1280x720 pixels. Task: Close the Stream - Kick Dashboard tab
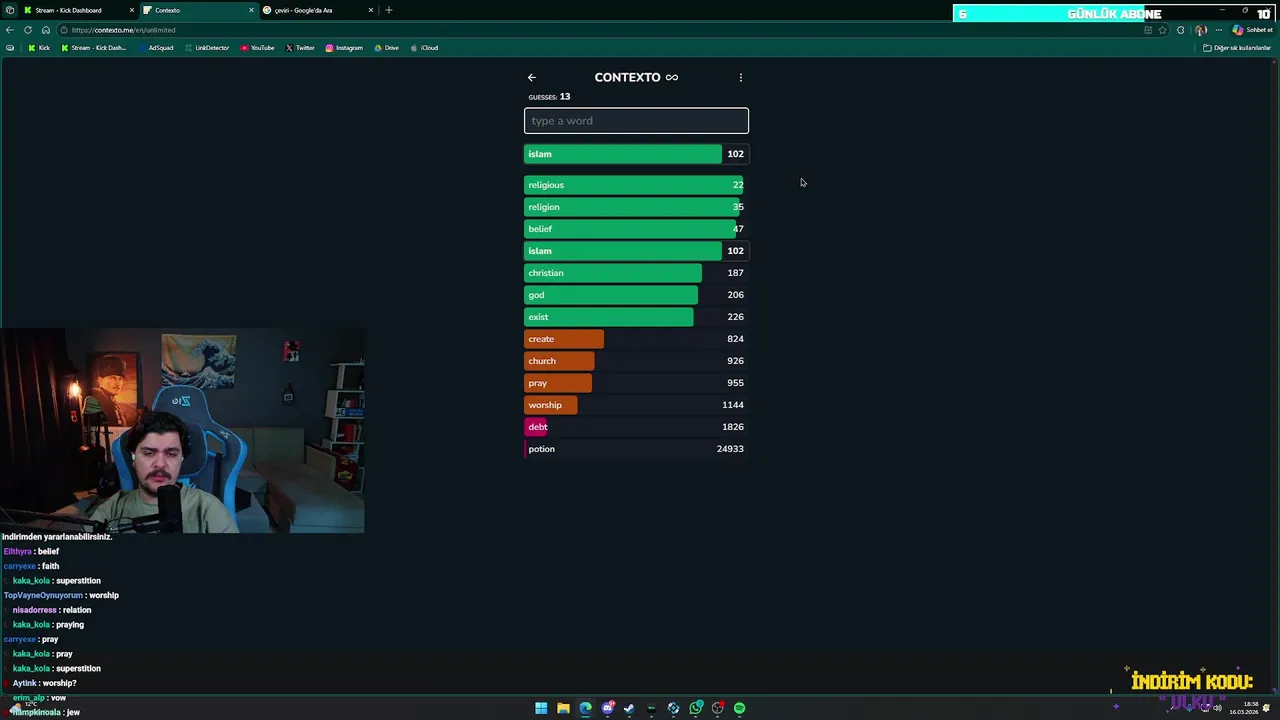pyautogui.click(x=131, y=10)
